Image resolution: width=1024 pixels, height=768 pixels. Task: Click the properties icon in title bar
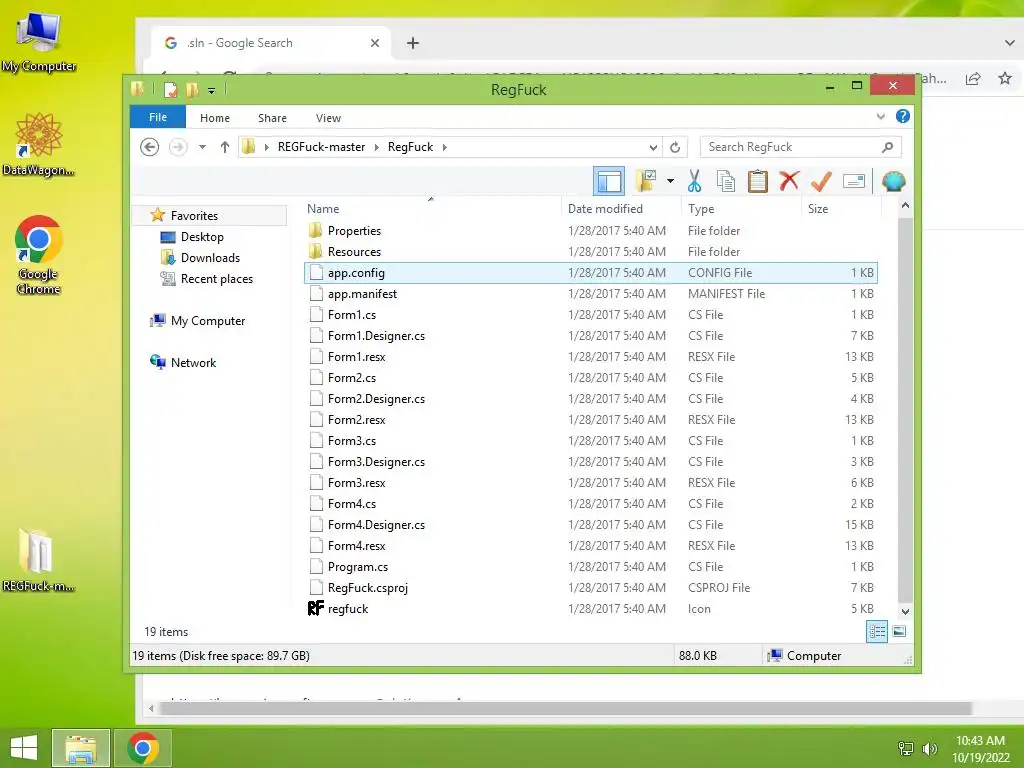click(x=170, y=89)
